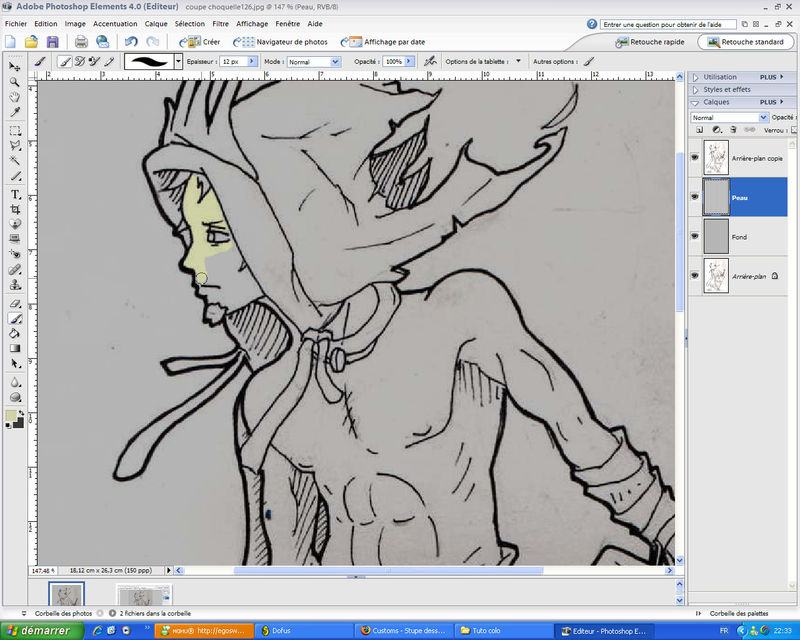Open the Windows démarrer start menu

(x=42, y=631)
